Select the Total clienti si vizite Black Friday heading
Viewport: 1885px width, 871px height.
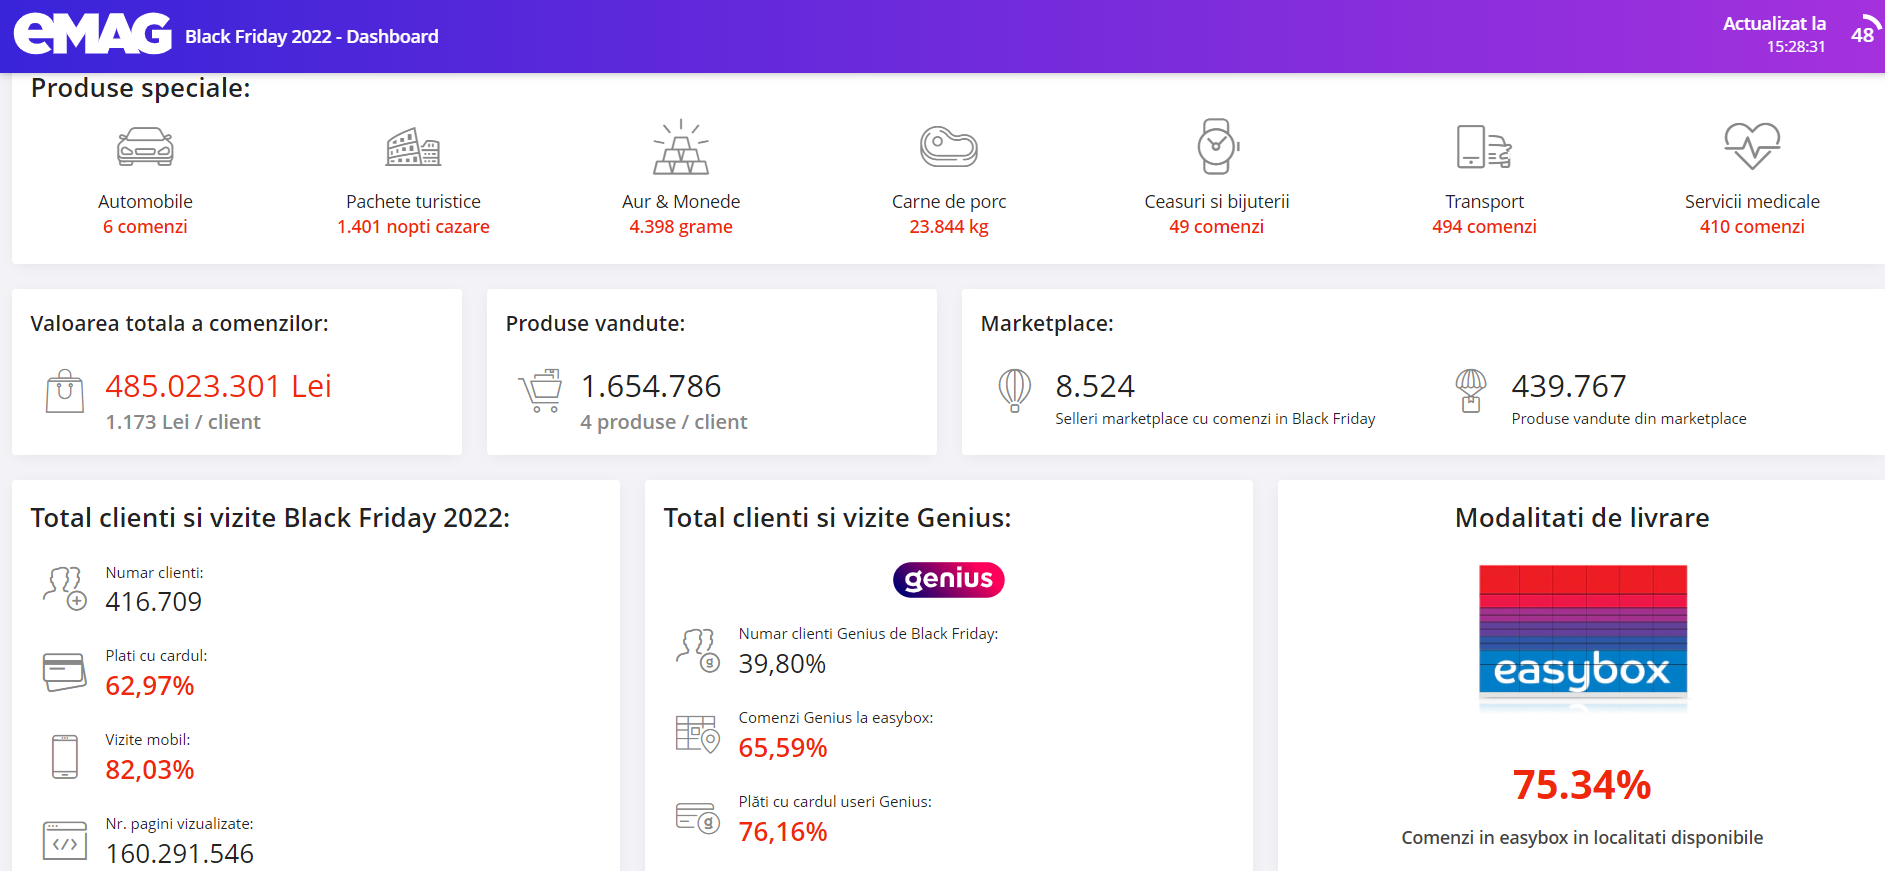[270, 518]
